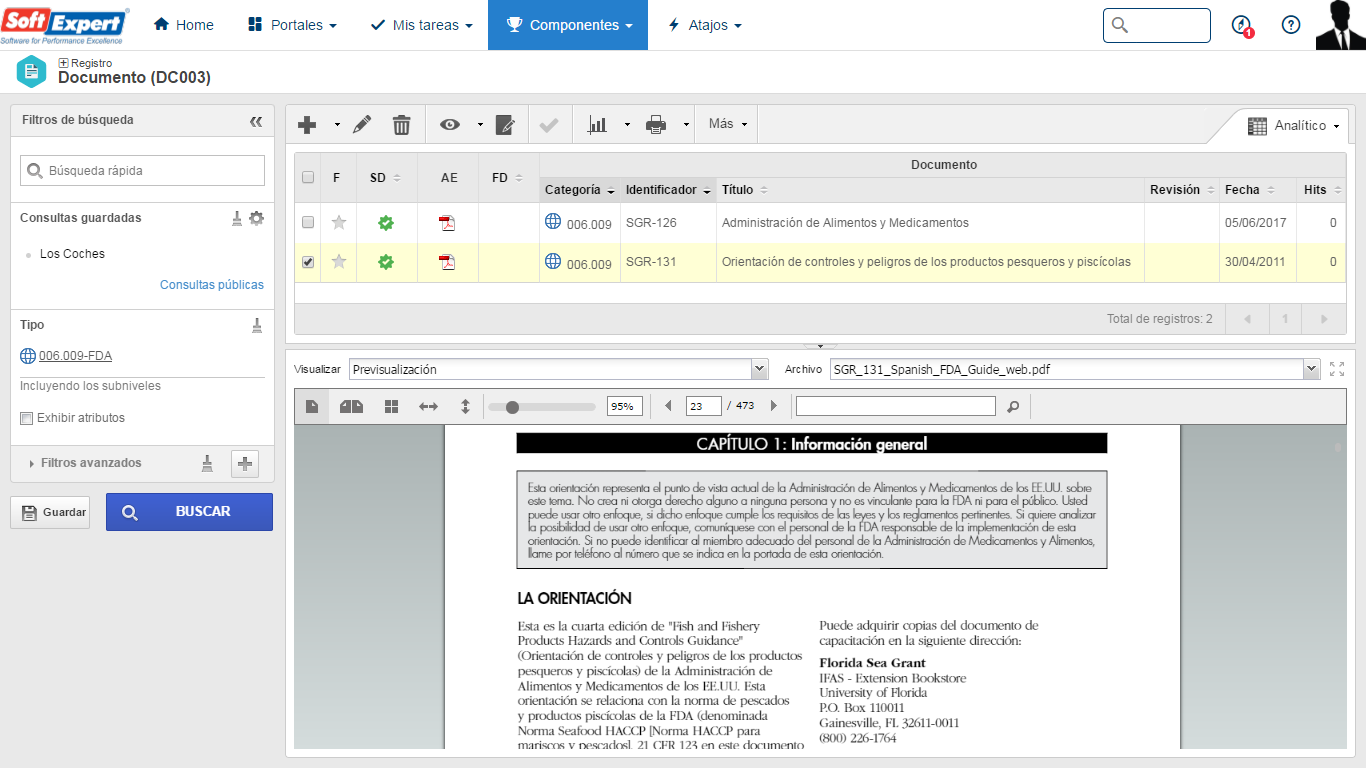This screenshot has height=768, width=1366.
Task: Click the pencil edit icon in toolbar
Action: tap(362, 125)
